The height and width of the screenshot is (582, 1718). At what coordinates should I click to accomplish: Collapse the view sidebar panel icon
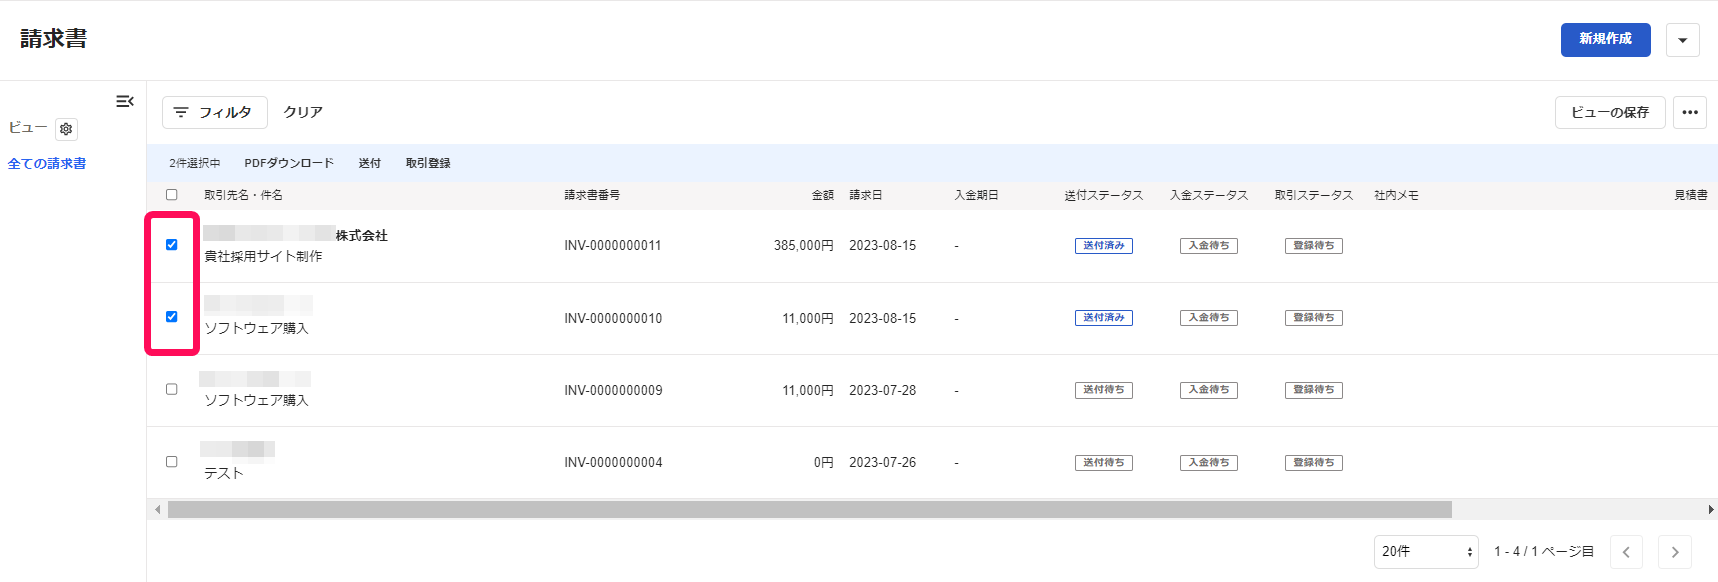125,101
